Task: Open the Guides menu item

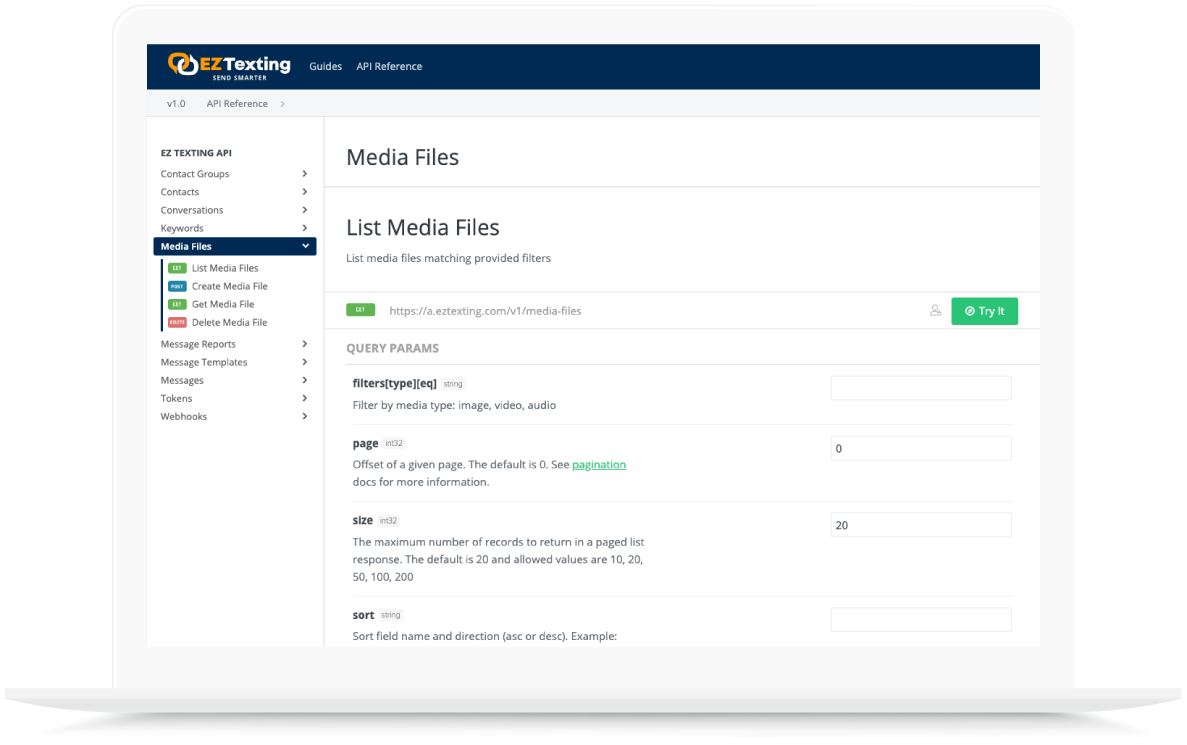Action: [326, 67]
